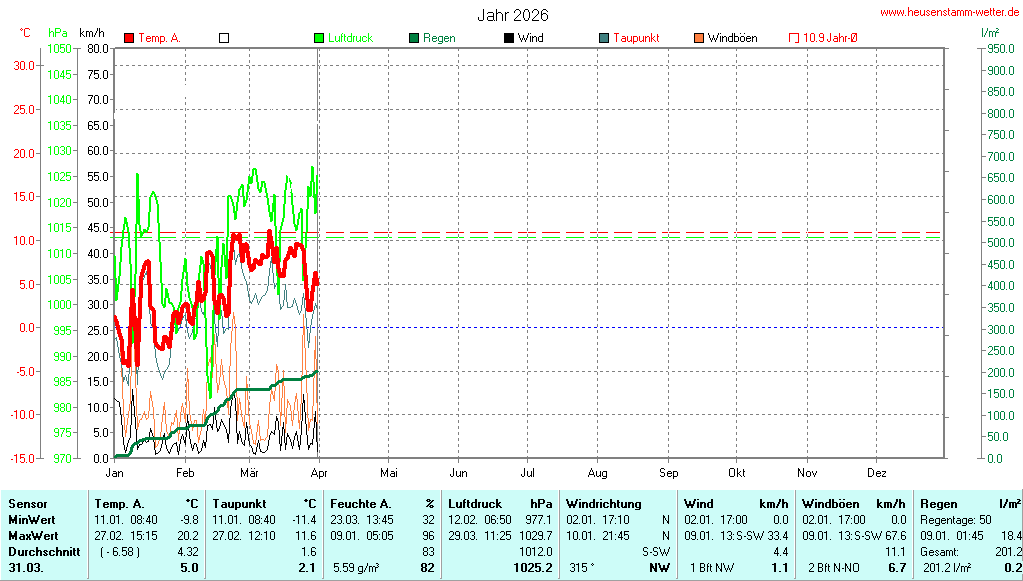Click the teal Taupunkt legend swatch
The image size is (1023, 581).
604,38
